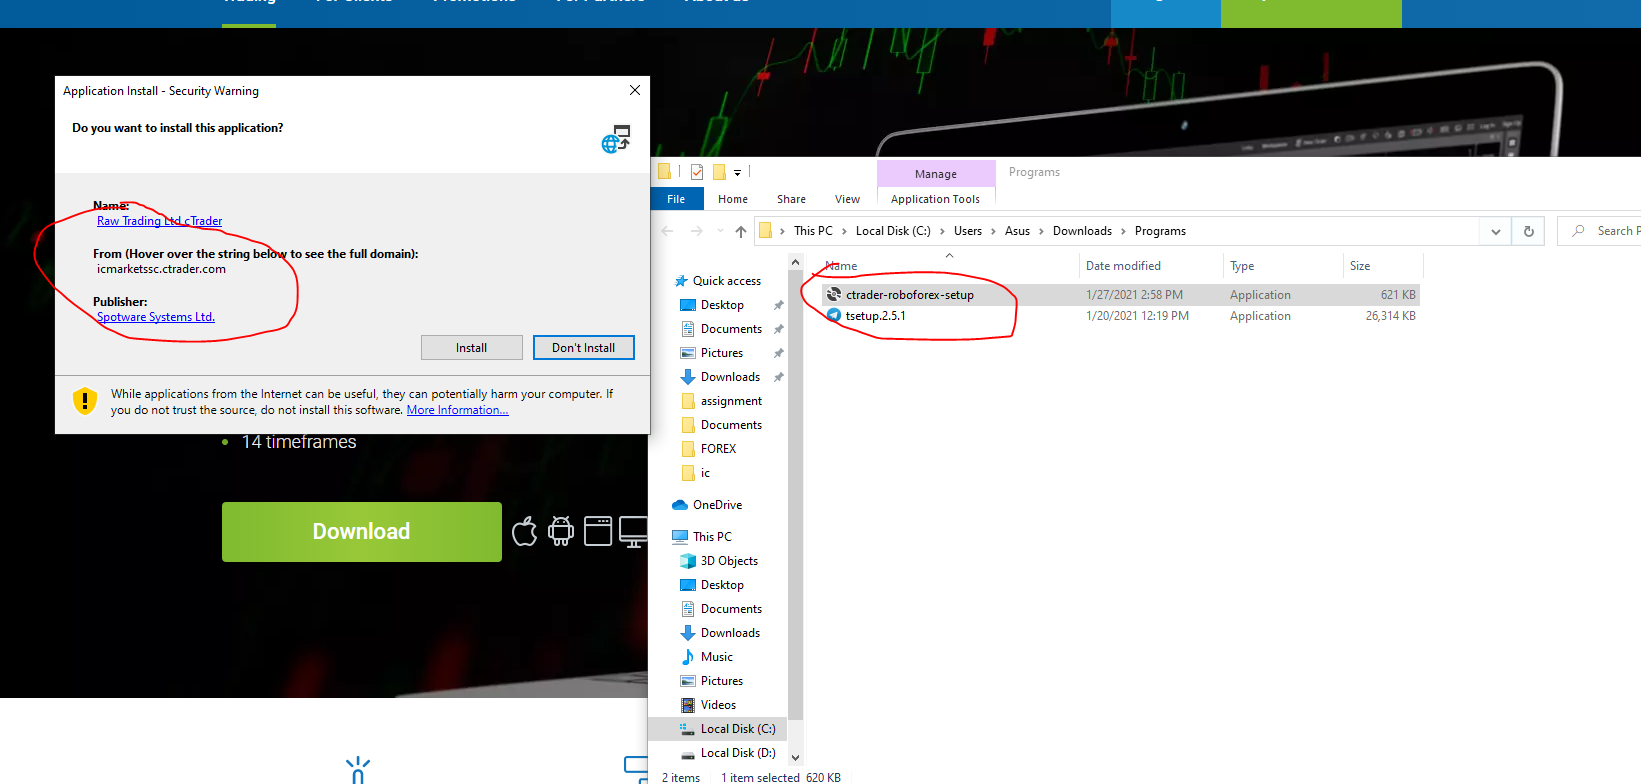Viewport: 1641px width, 784px height.
Task: Click the Don't Install button
Action: point(583,348)
